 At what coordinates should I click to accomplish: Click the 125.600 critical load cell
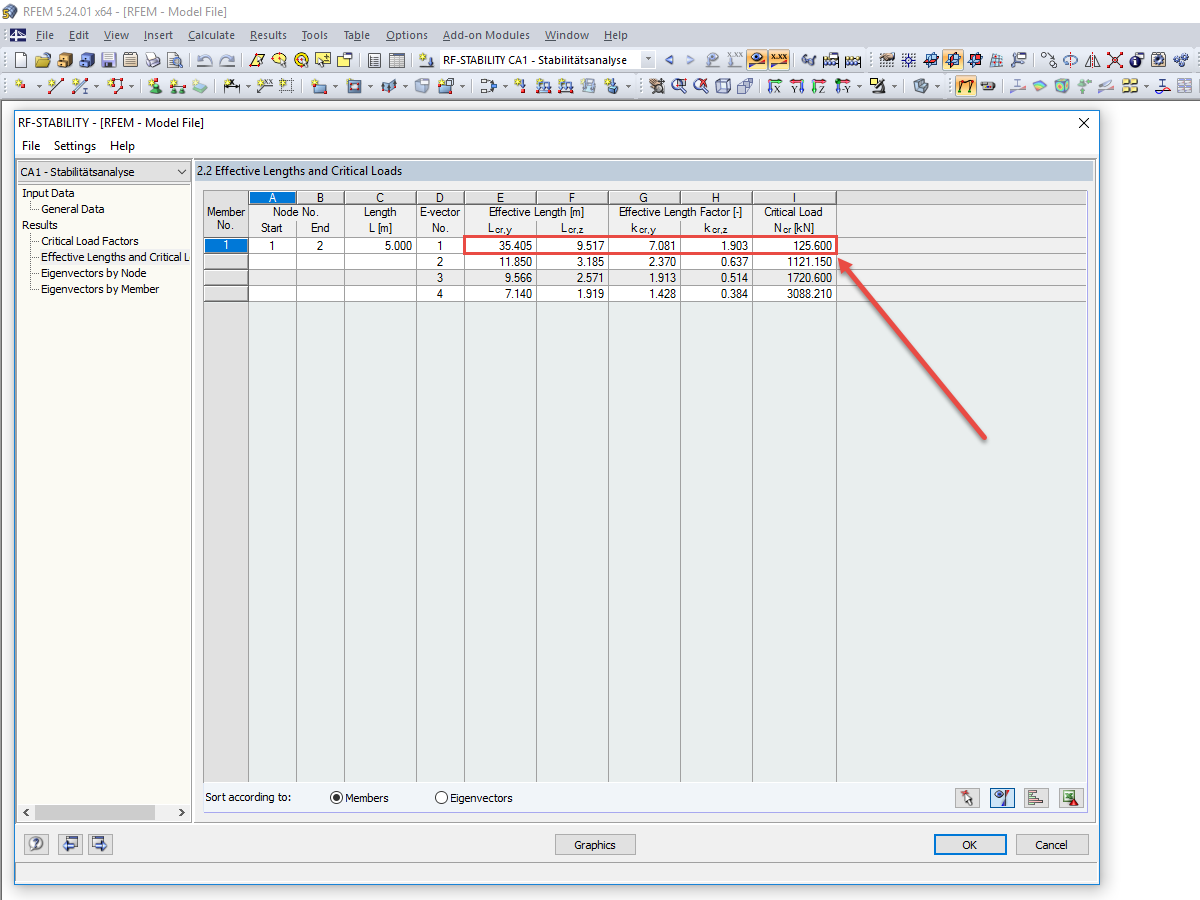pos(794,246)
